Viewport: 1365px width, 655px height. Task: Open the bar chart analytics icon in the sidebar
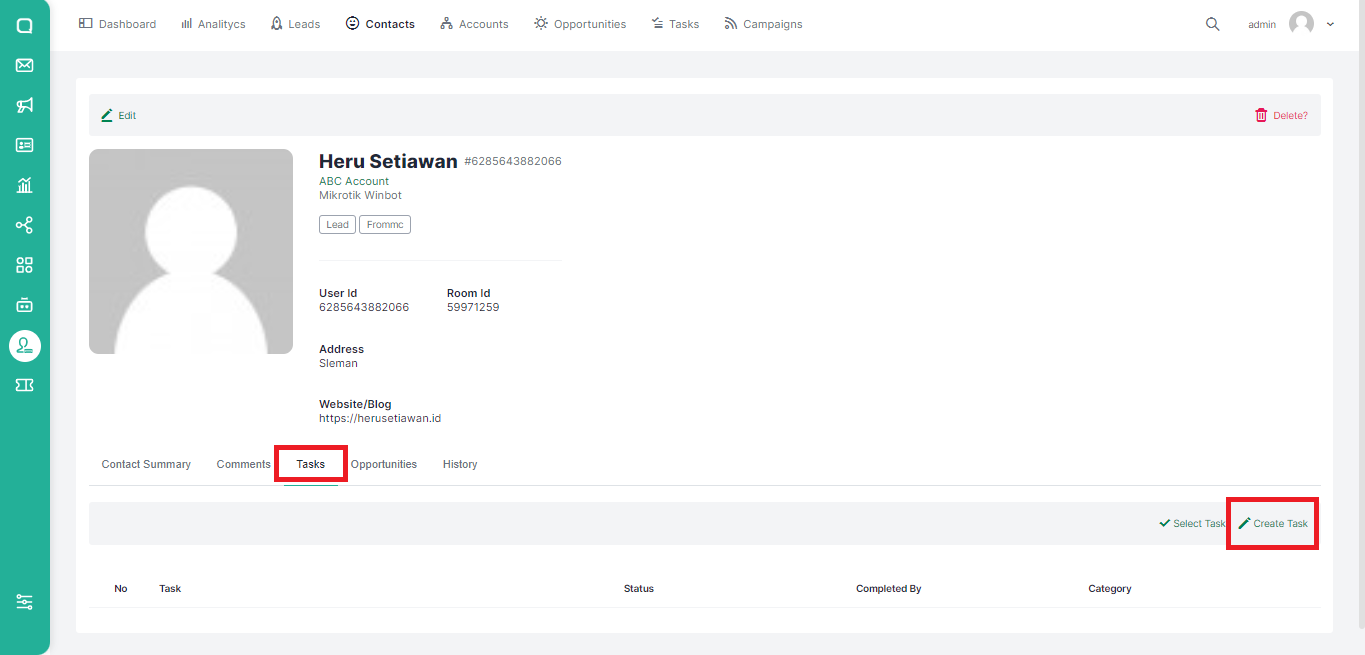[25, 185]
